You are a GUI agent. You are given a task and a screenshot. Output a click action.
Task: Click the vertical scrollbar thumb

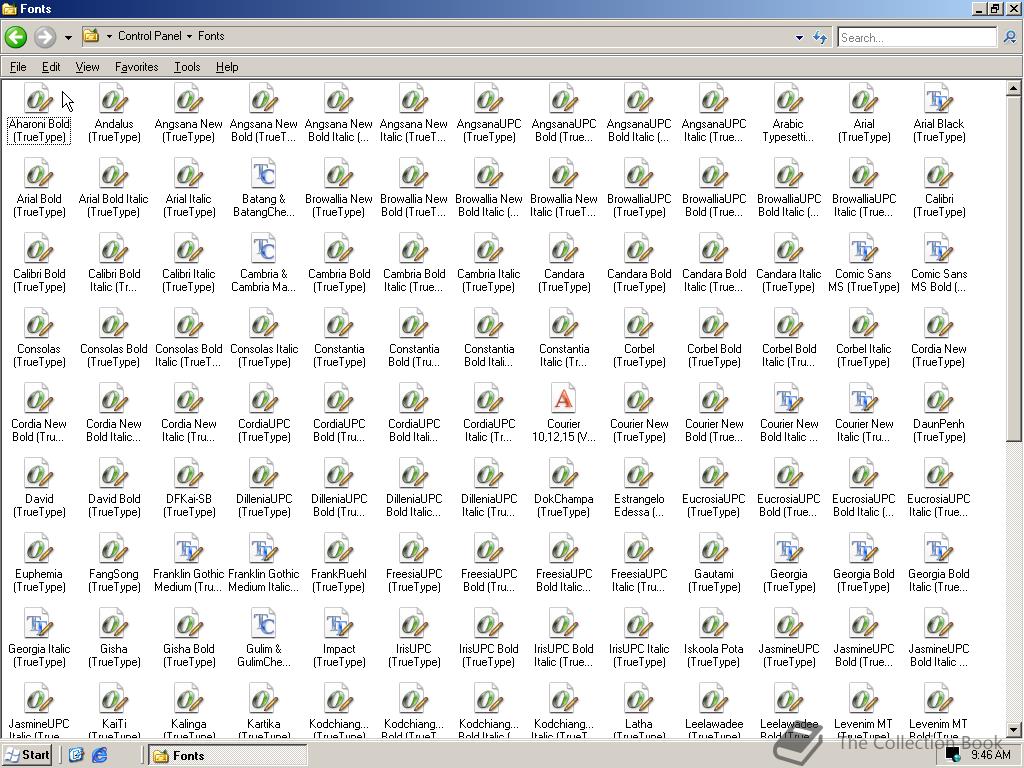pyautogui.click(x=1014, y=268)
